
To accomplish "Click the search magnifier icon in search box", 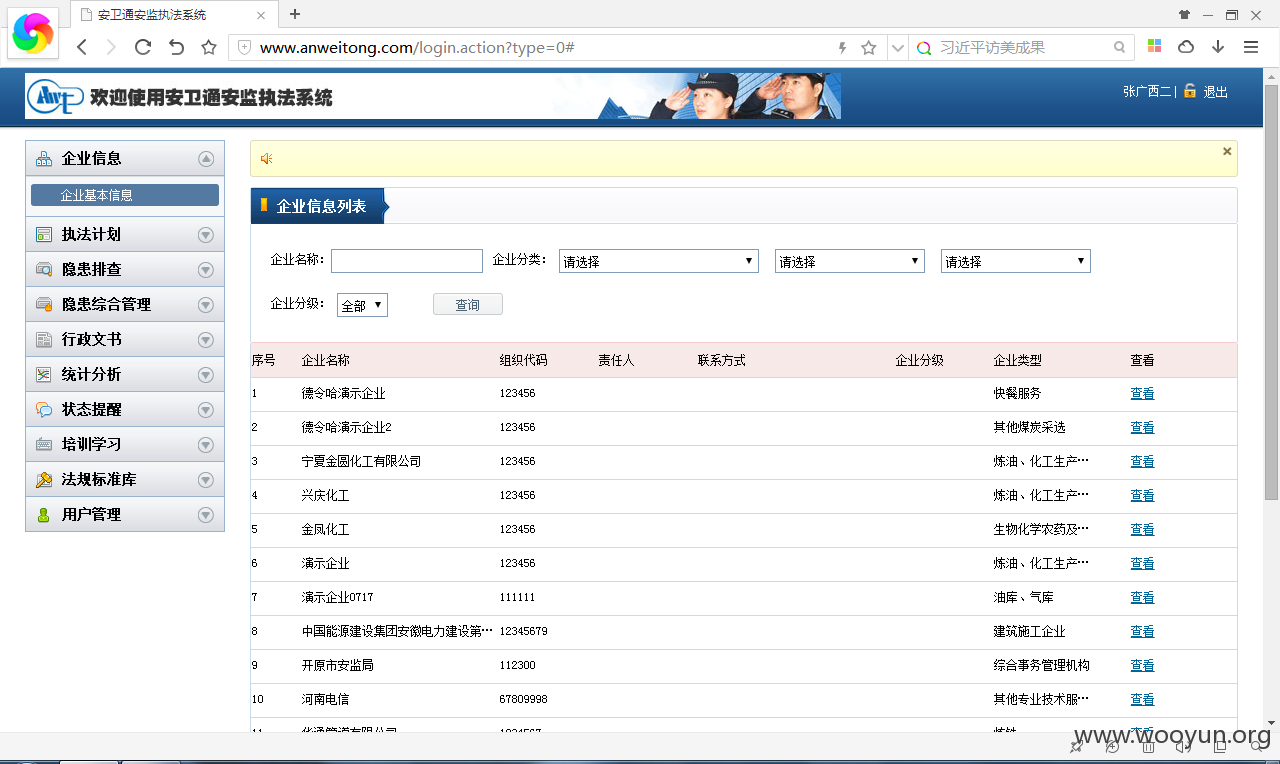I will [x=1120, y=47].
